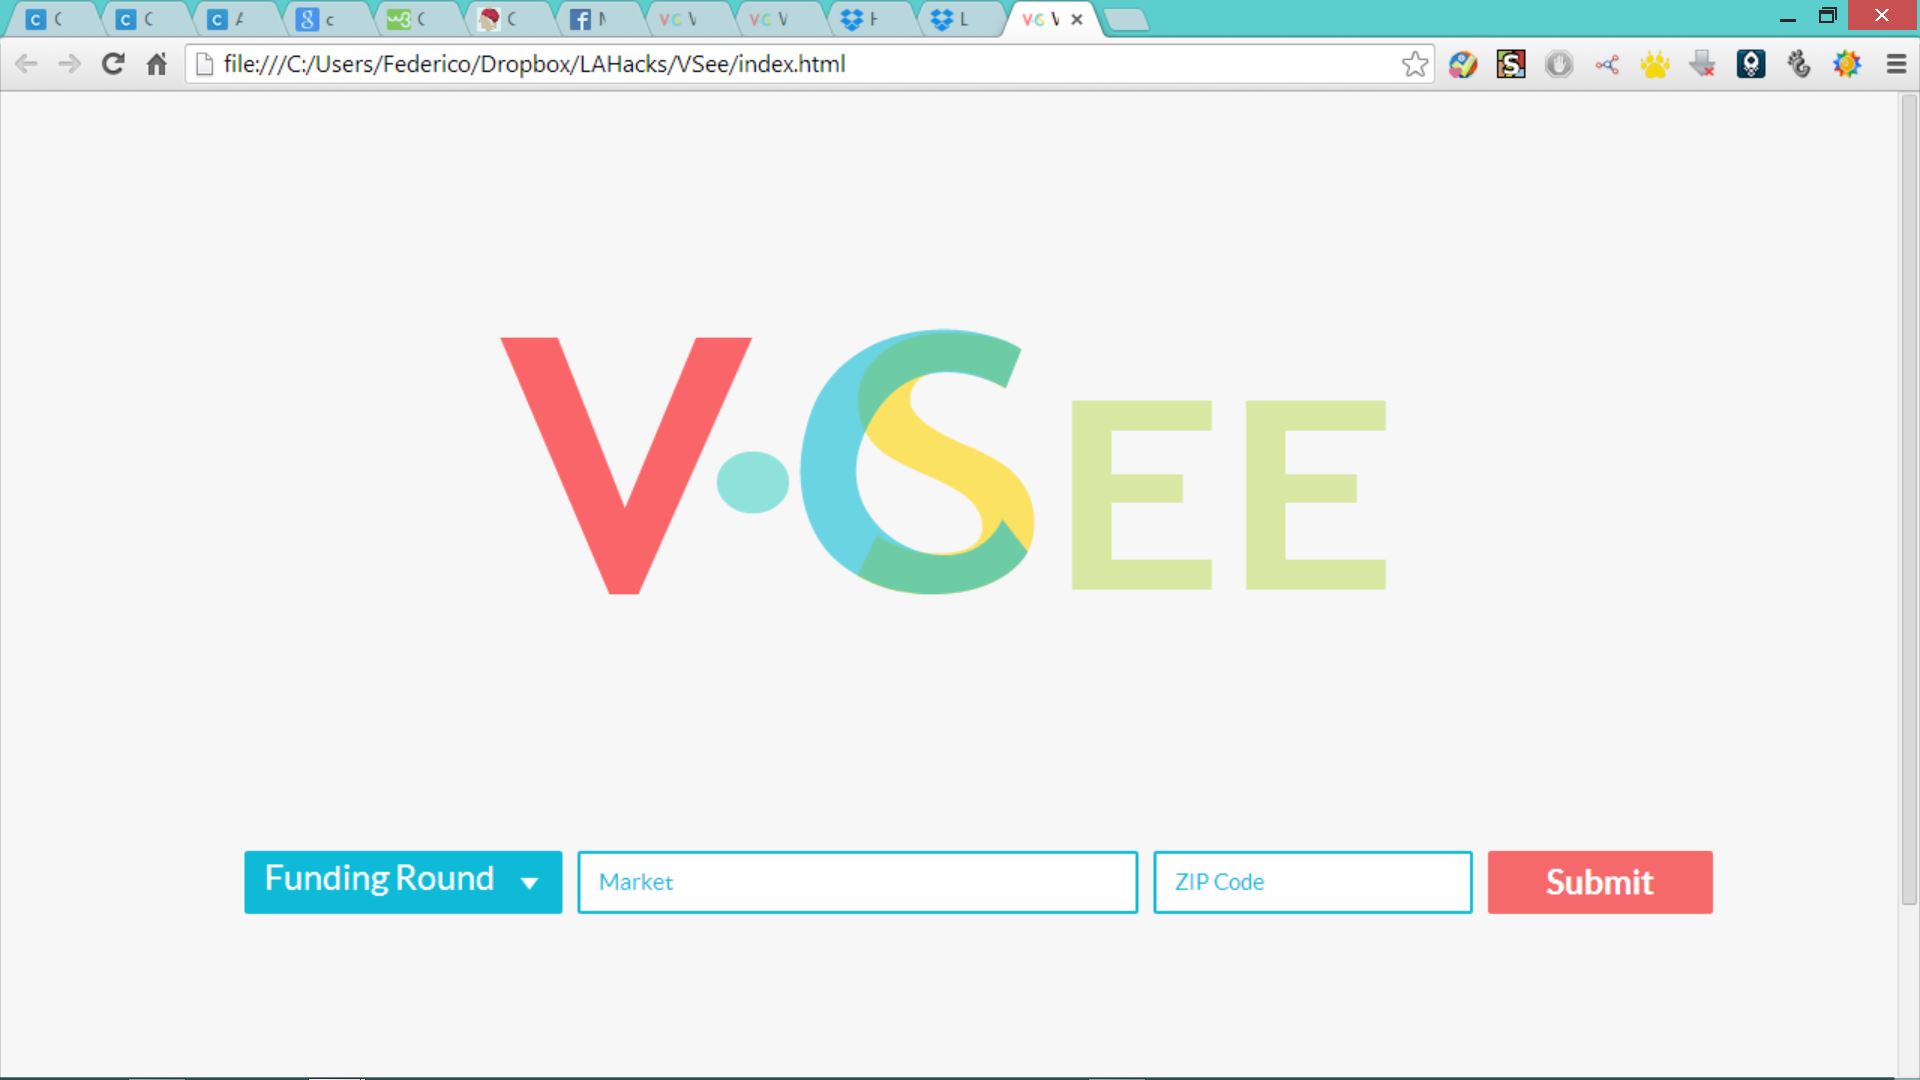
Task: Click the Market input field
Action: point(857,882)
